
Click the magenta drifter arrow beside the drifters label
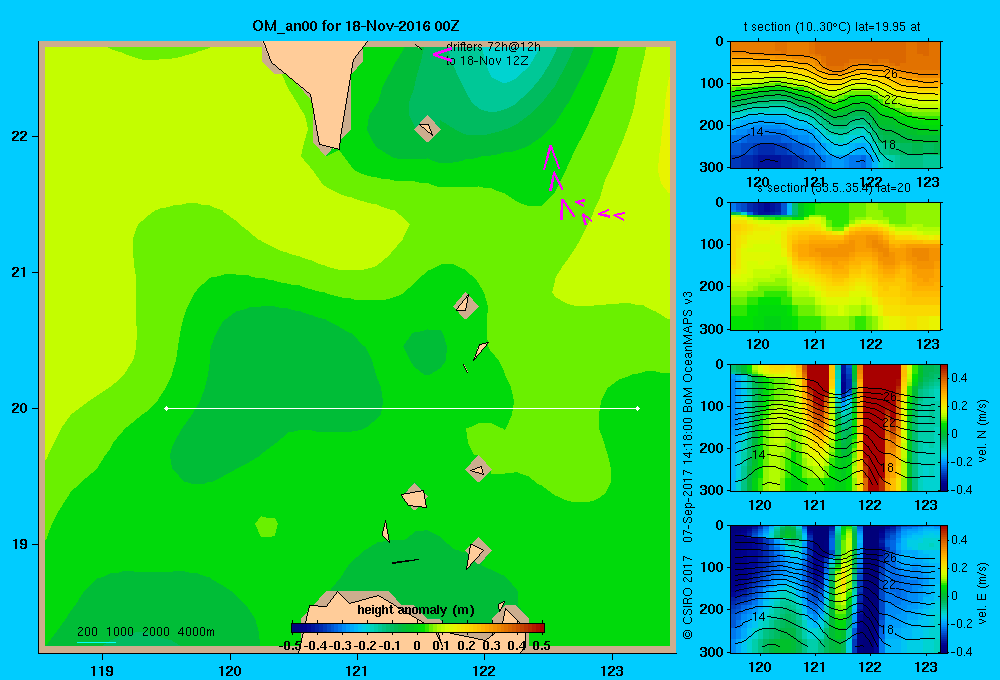(x=442, y=55)
